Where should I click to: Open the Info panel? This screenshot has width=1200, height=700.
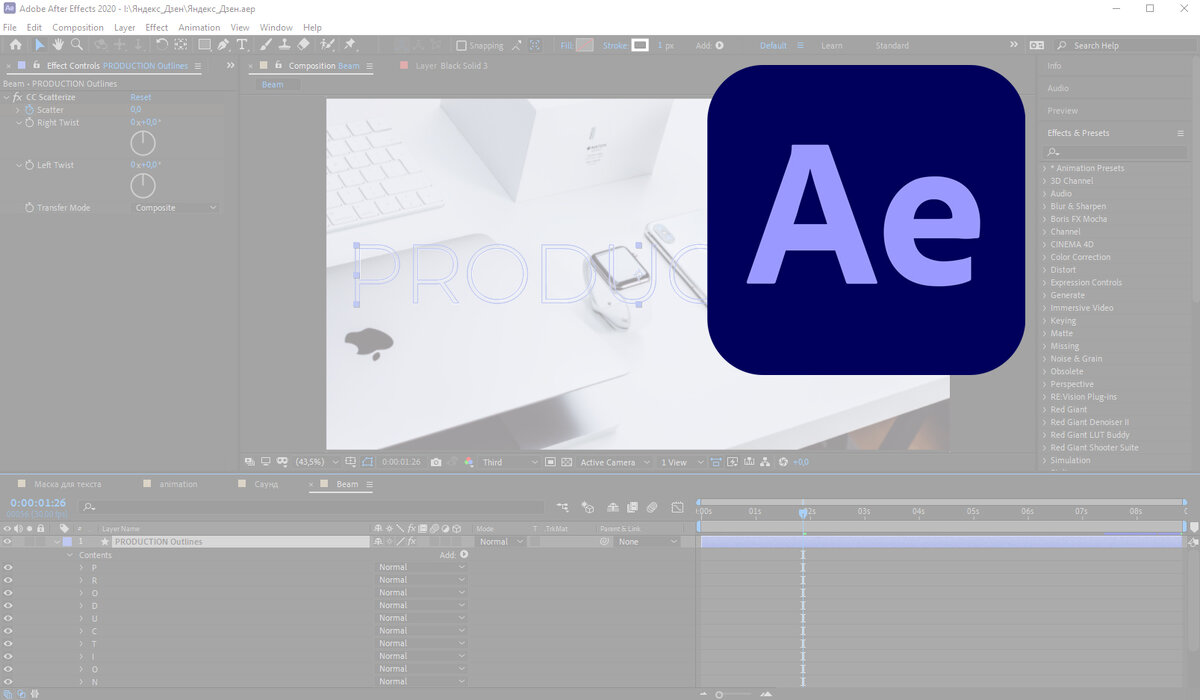point(1055,66)
